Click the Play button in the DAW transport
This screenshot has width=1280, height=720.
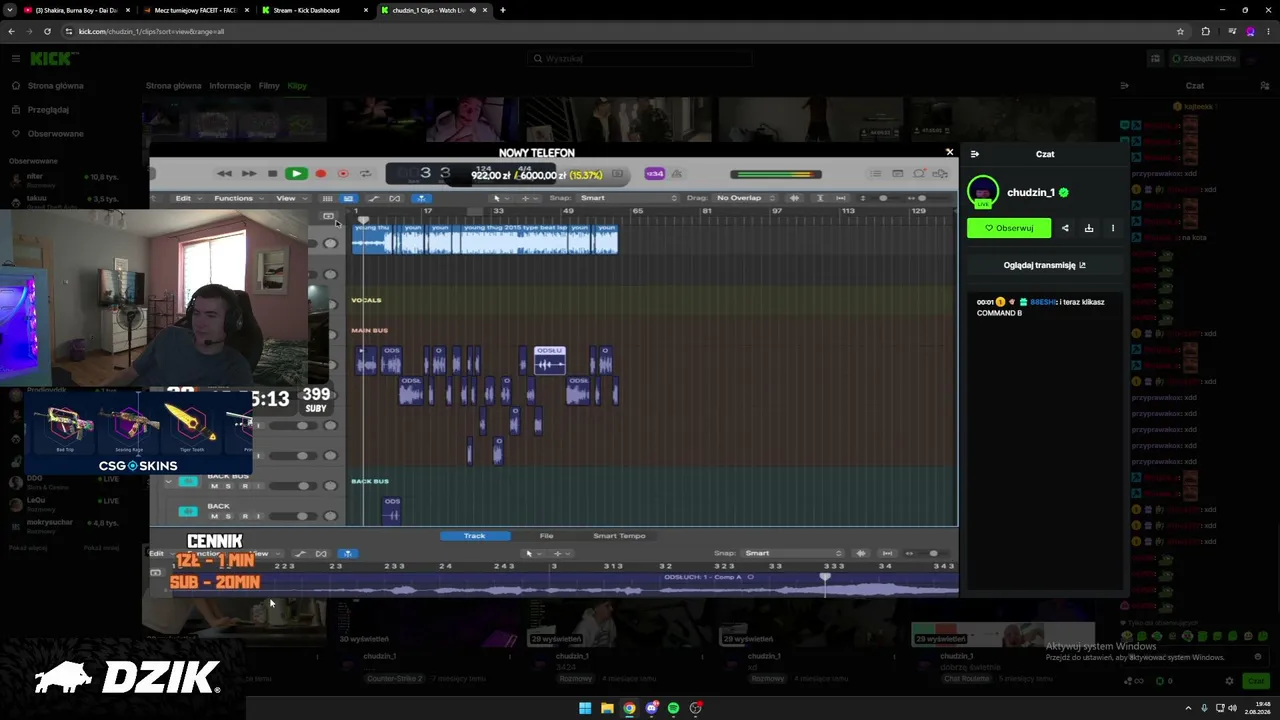coord(296,174)
